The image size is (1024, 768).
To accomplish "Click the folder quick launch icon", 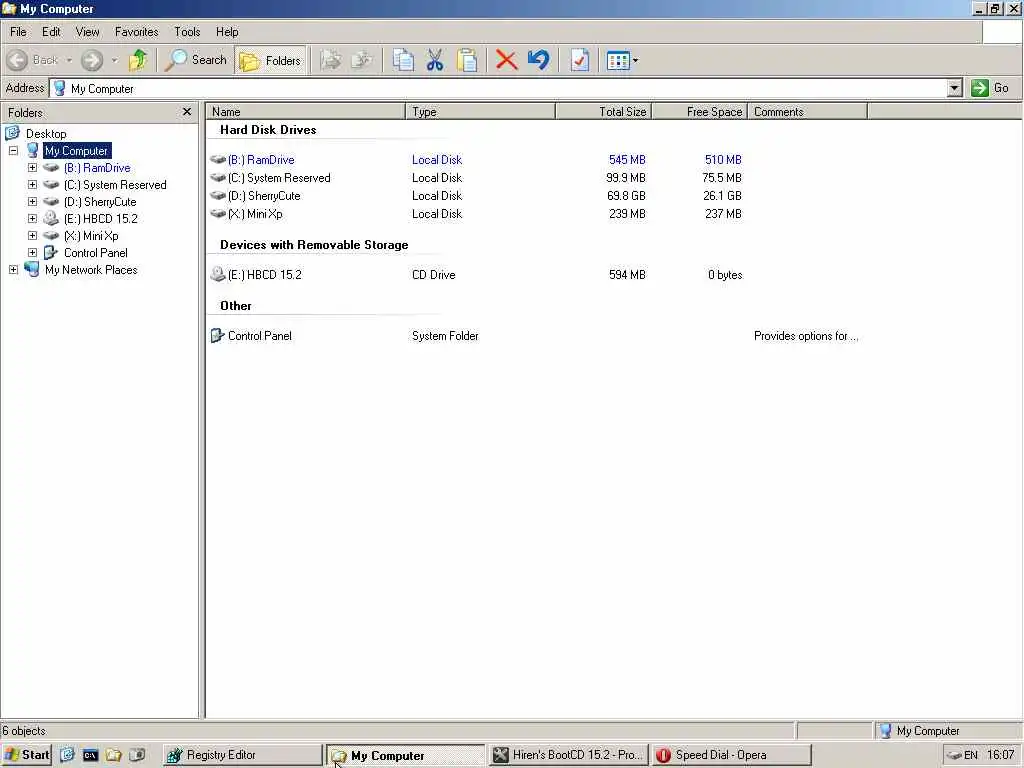I will (x=114, y=755).
